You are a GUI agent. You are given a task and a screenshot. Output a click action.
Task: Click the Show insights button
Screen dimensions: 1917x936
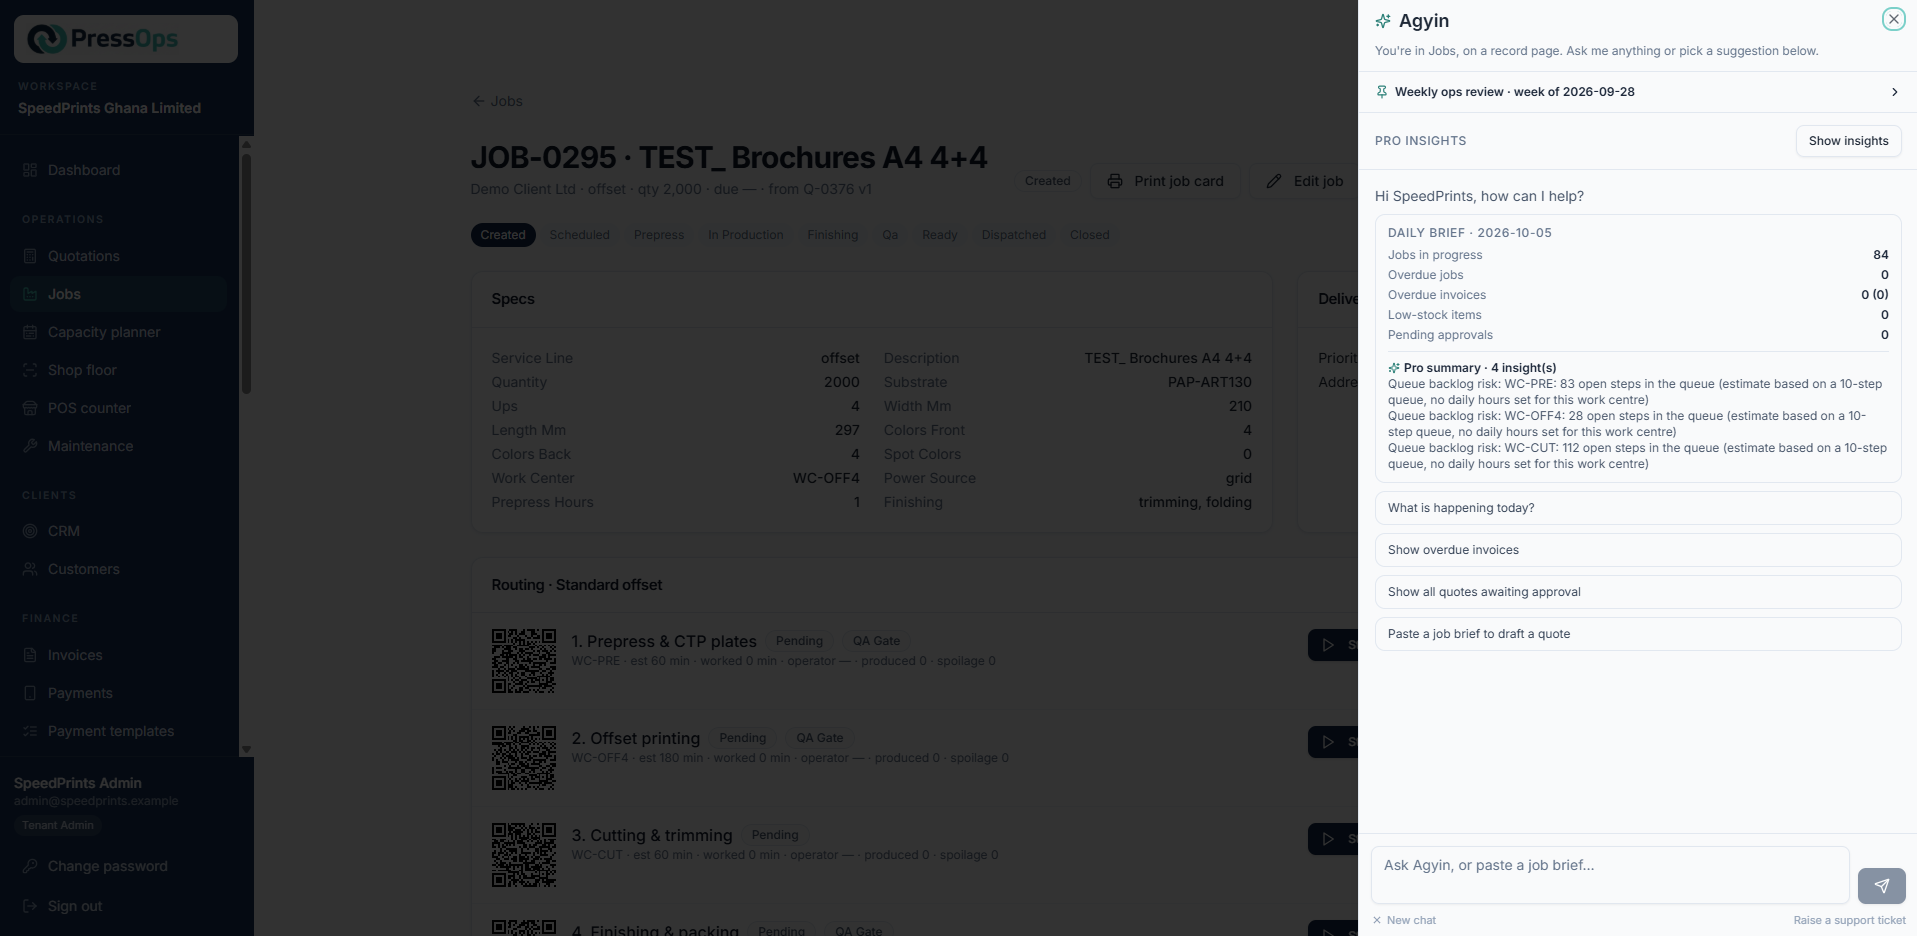tap(1848, 141)
